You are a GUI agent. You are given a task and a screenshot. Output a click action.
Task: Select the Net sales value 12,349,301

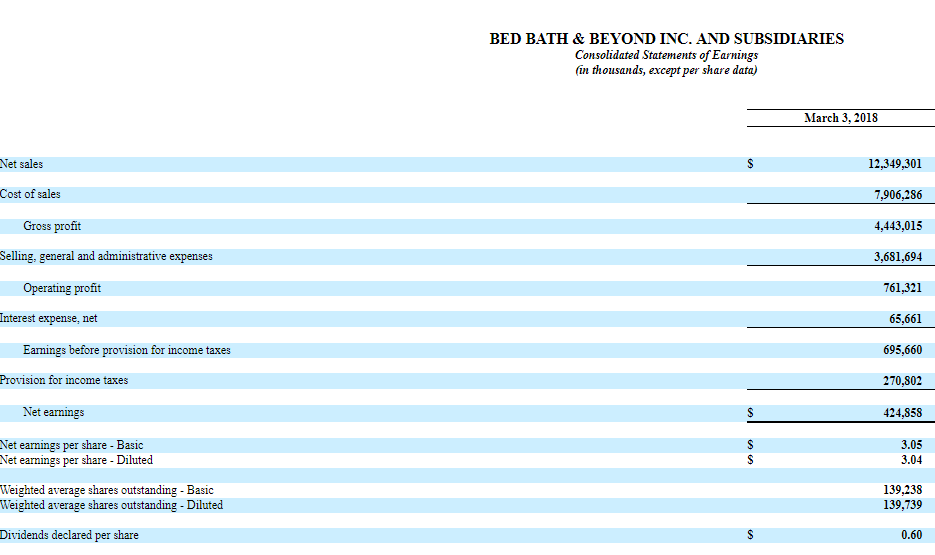coord(894,164)
